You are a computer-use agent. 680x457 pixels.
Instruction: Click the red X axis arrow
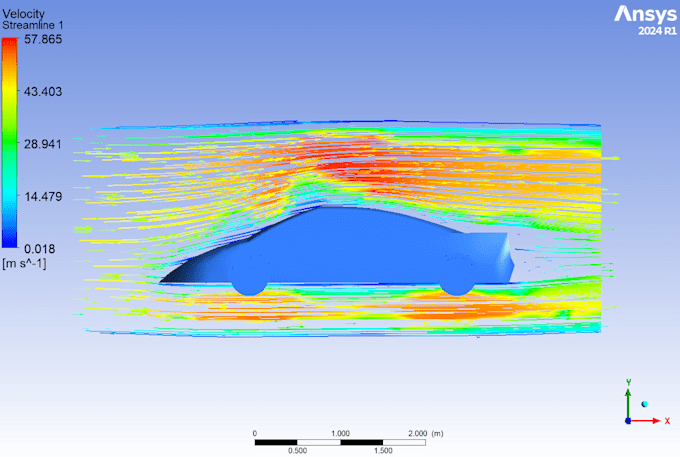click(x=645, y=421)
